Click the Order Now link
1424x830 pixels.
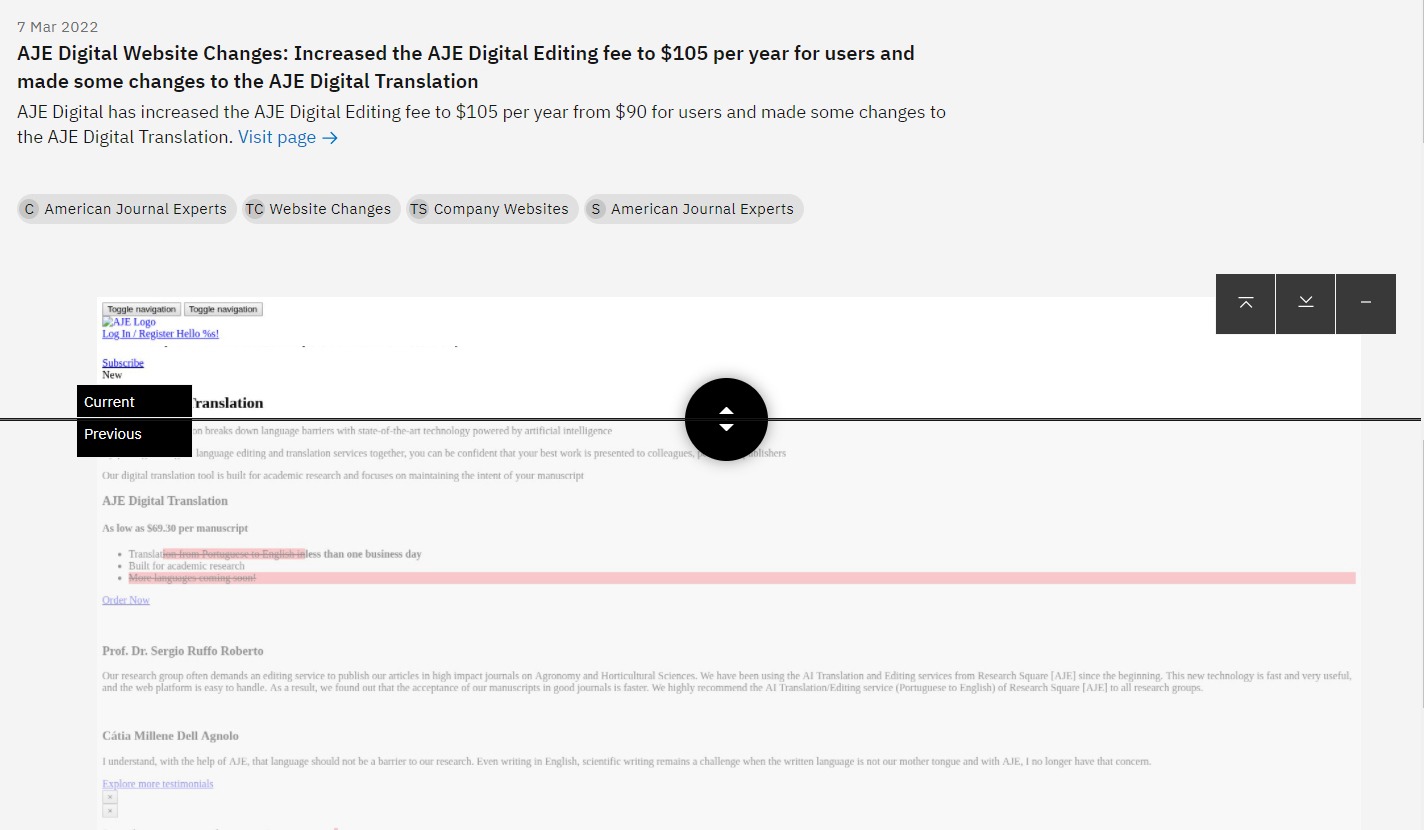pyautogui.click(x=126, y=600)
